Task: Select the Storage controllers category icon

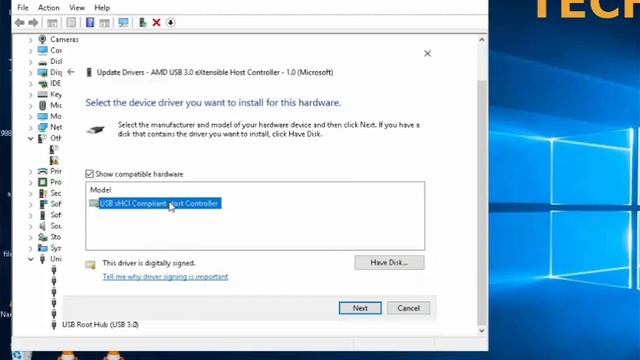Action: 42,237
